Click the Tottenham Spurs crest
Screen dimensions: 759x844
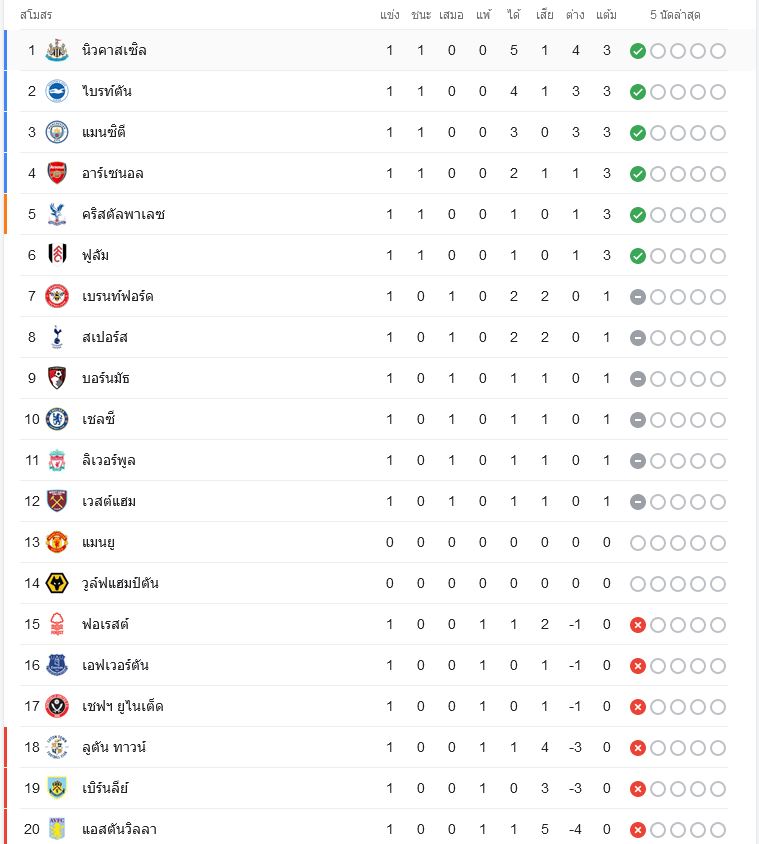coord(57,337)
